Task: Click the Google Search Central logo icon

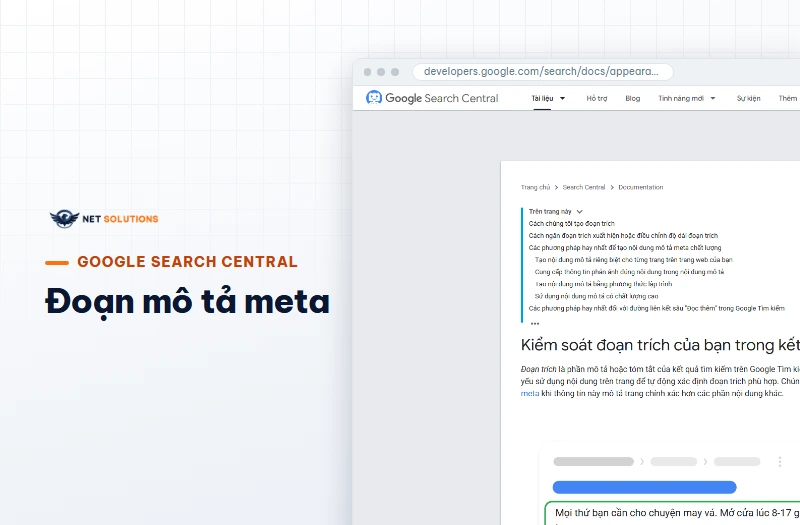Action: tap(373, 97)
